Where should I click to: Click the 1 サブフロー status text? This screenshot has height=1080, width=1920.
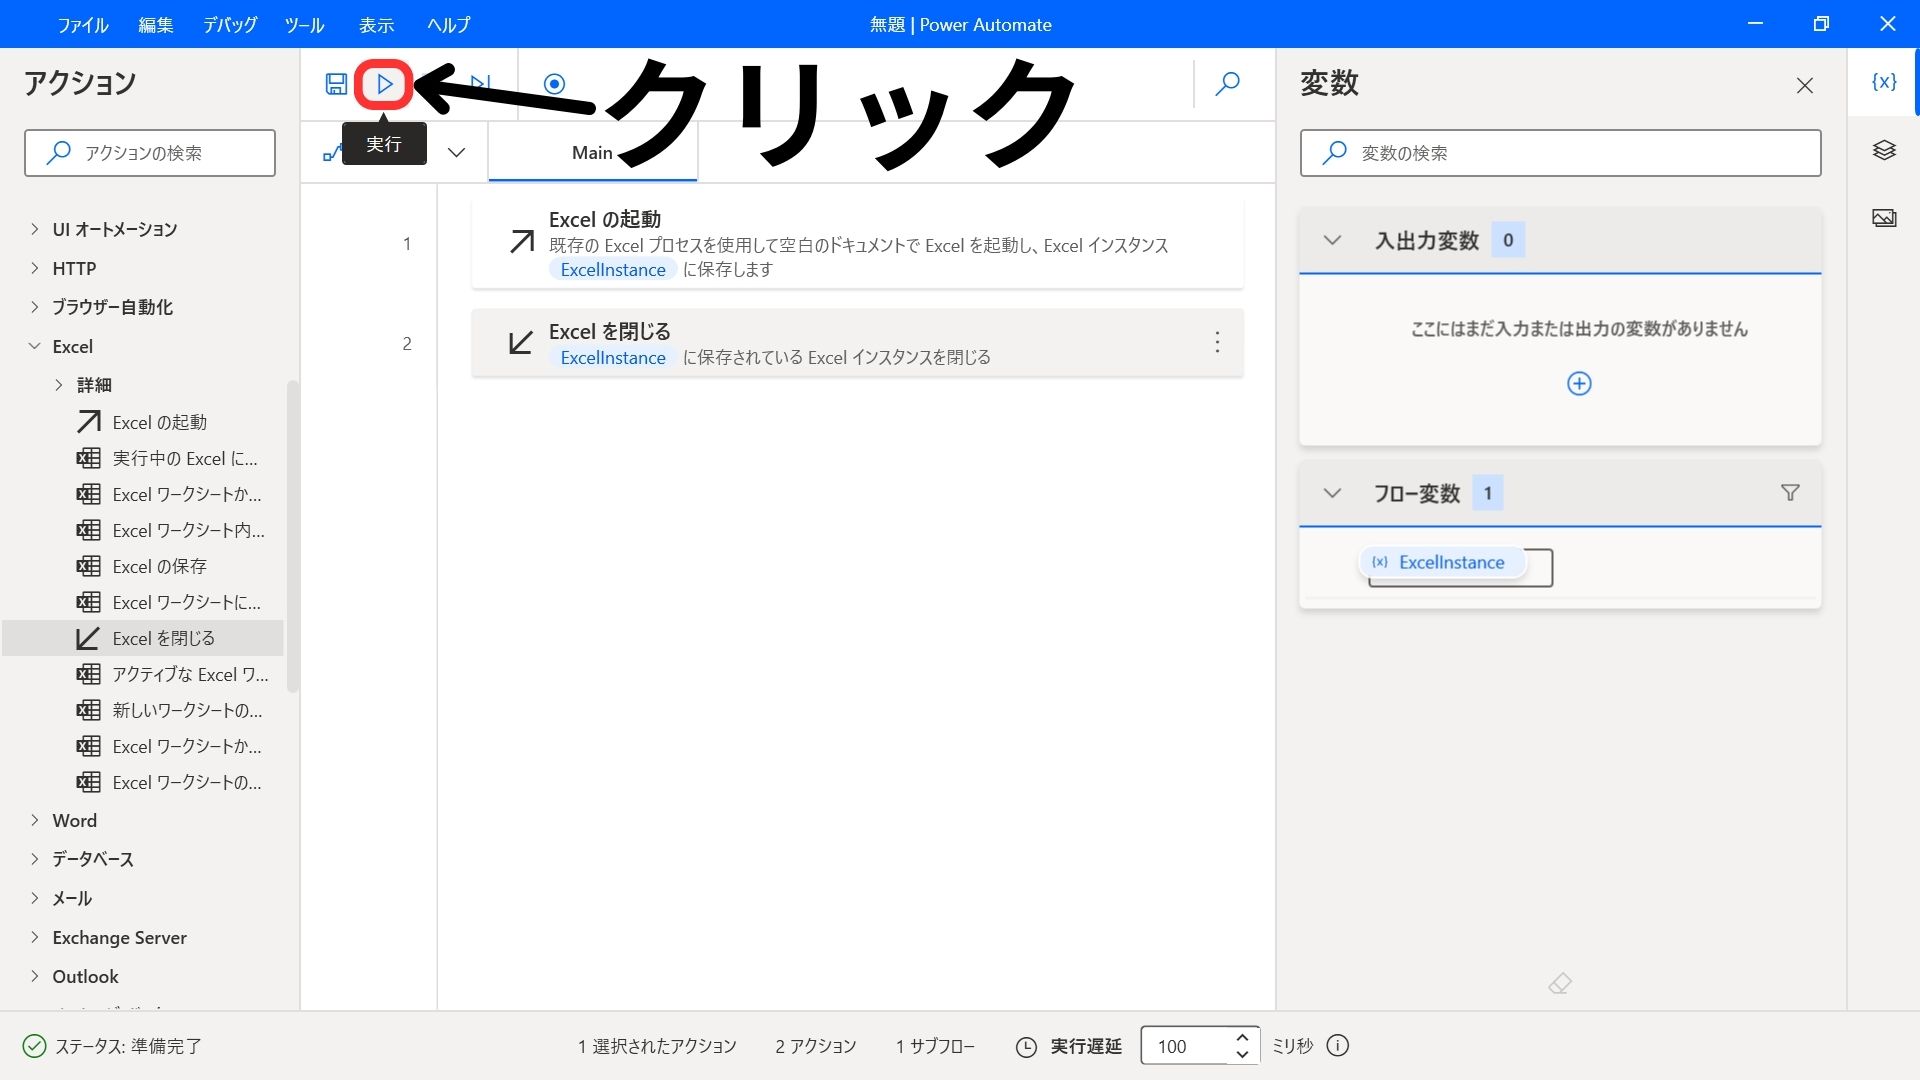pos(935,1046)
